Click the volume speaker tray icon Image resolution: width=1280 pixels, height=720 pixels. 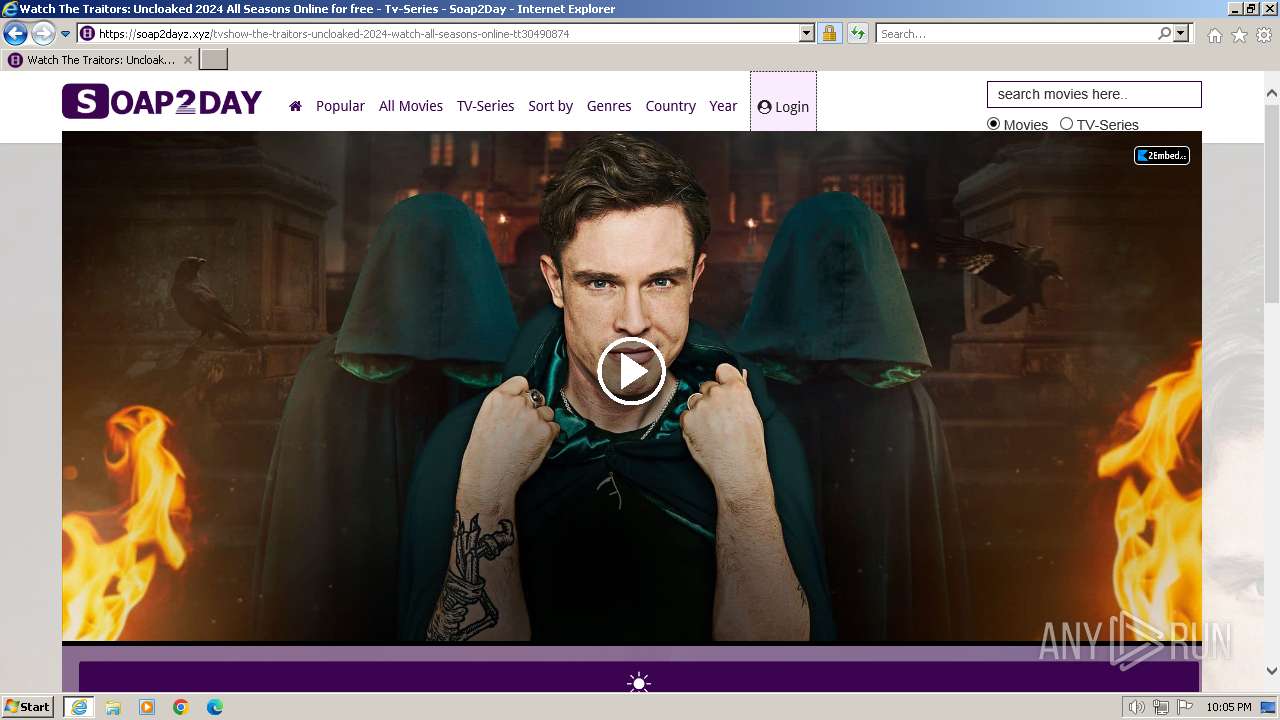pyautogui.click(x=1137, y=707)
